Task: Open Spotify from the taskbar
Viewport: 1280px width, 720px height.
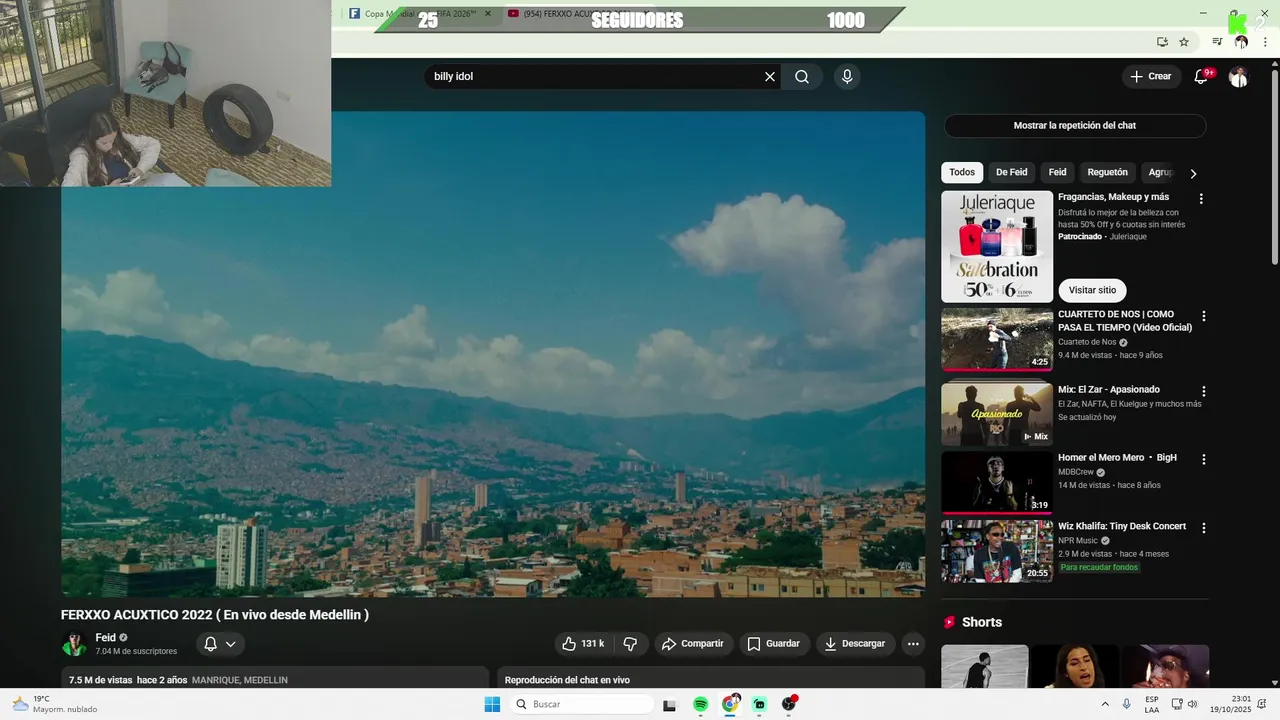Action: [701, 704]
